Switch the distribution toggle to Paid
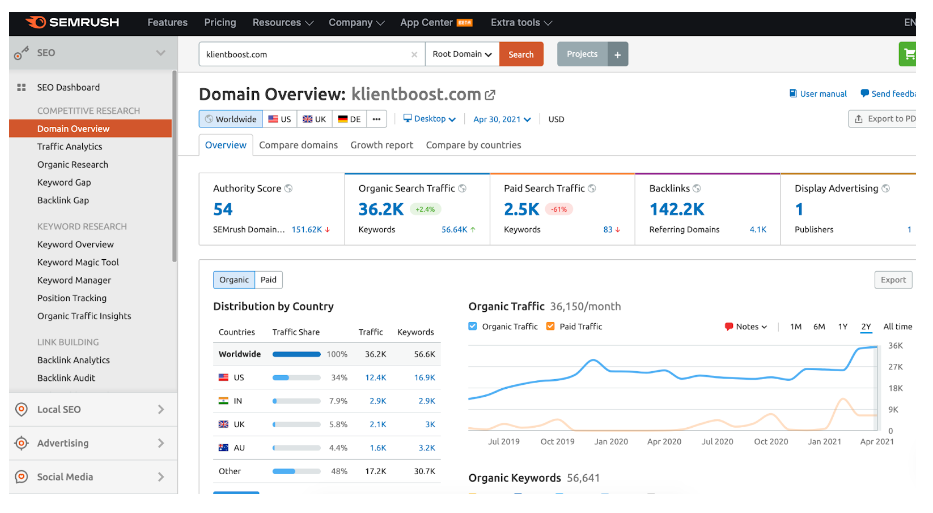This screenshot has height=513, width=933. point(268,280)
